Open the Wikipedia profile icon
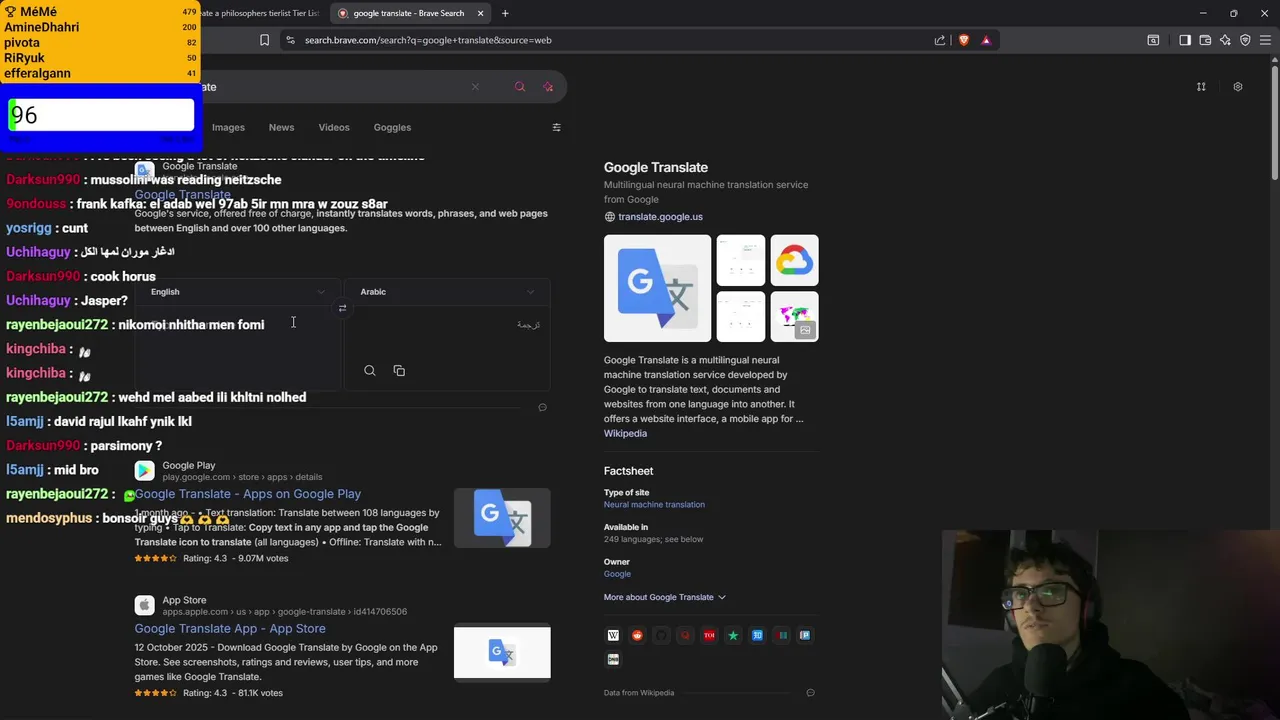 pos(613,635)
